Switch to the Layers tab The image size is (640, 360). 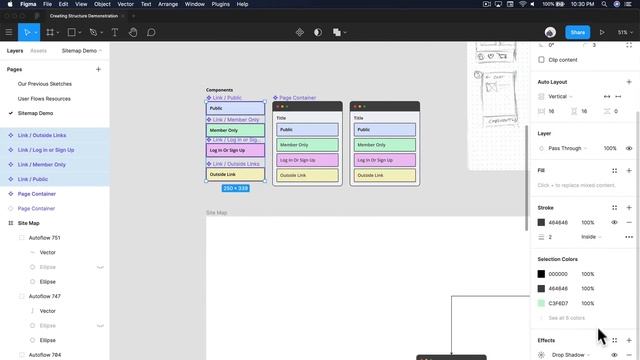coord(15,51)
